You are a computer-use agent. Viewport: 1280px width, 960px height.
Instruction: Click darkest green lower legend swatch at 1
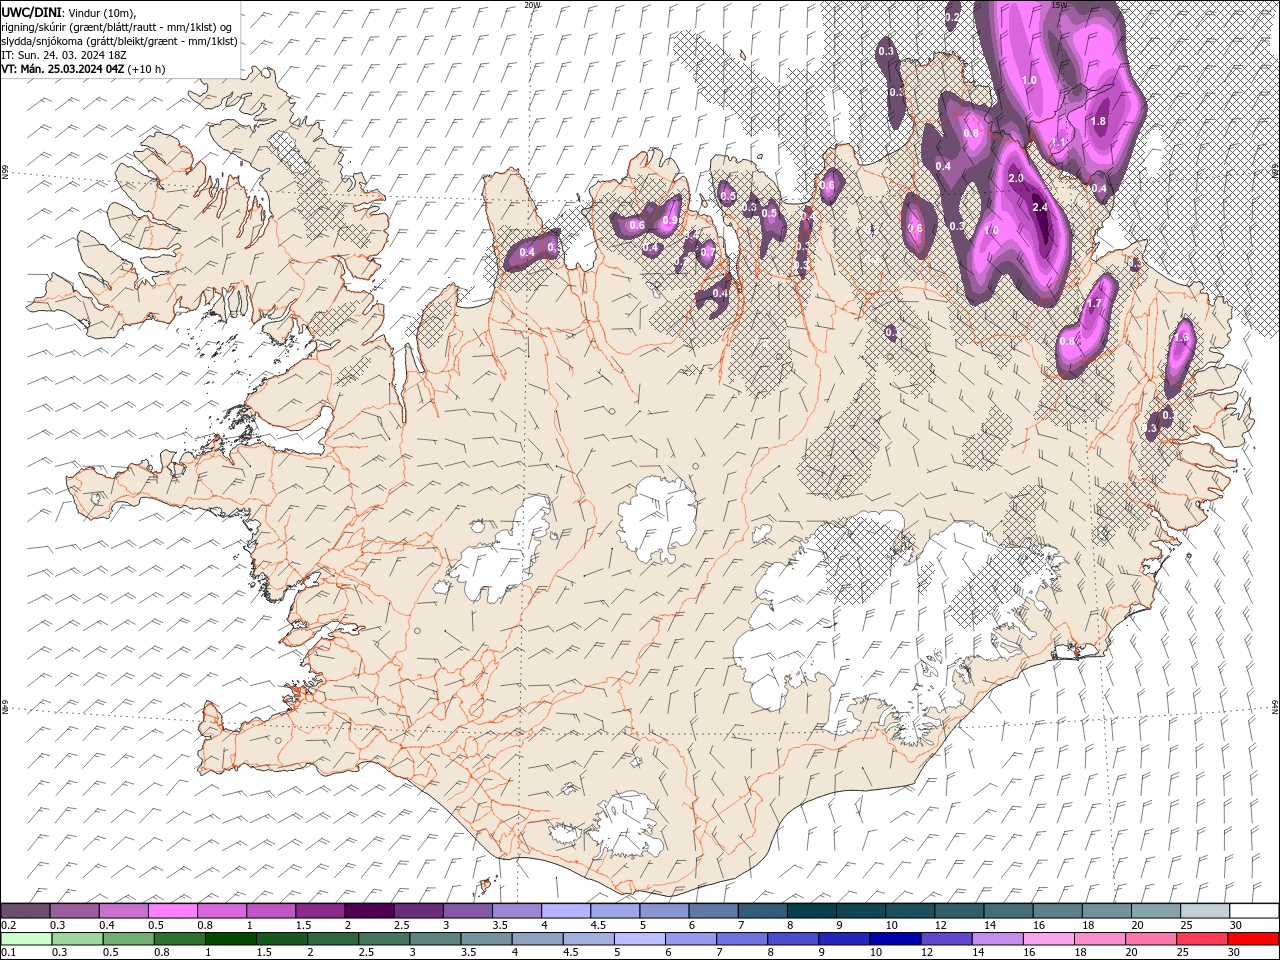230,939
